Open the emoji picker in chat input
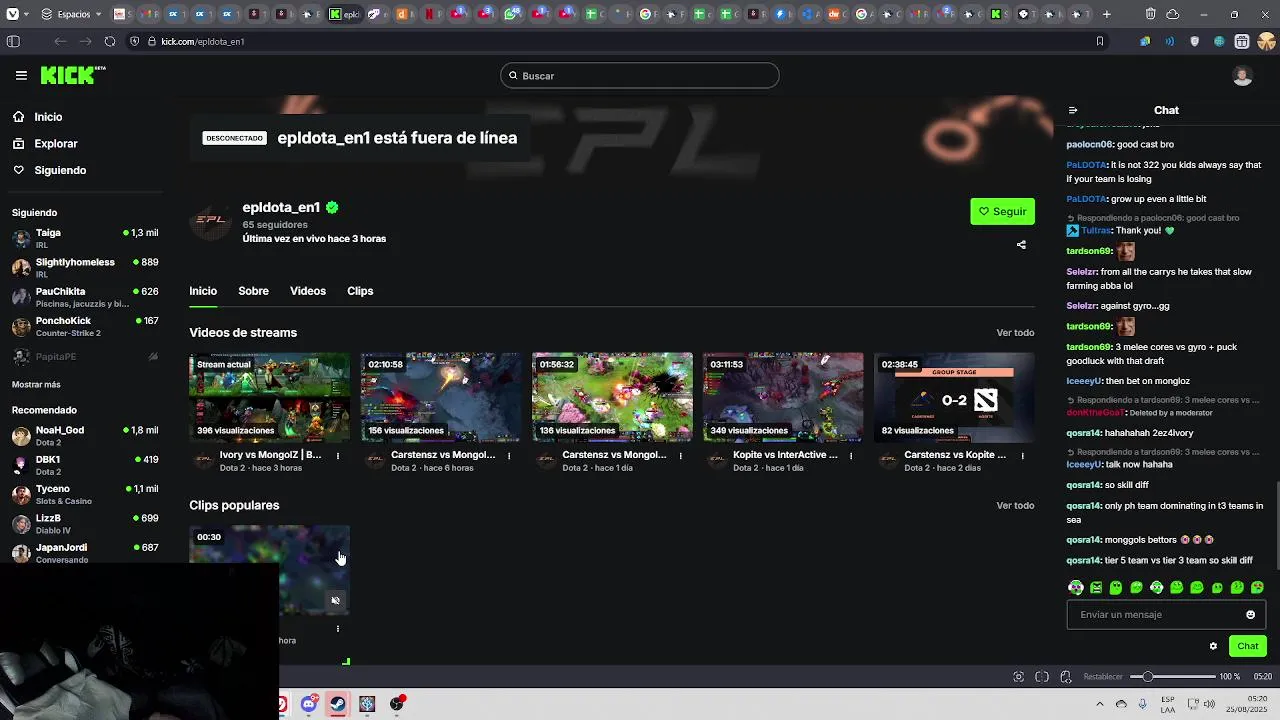This screenshot has width=1280, height=720. tap(1250, 614)
